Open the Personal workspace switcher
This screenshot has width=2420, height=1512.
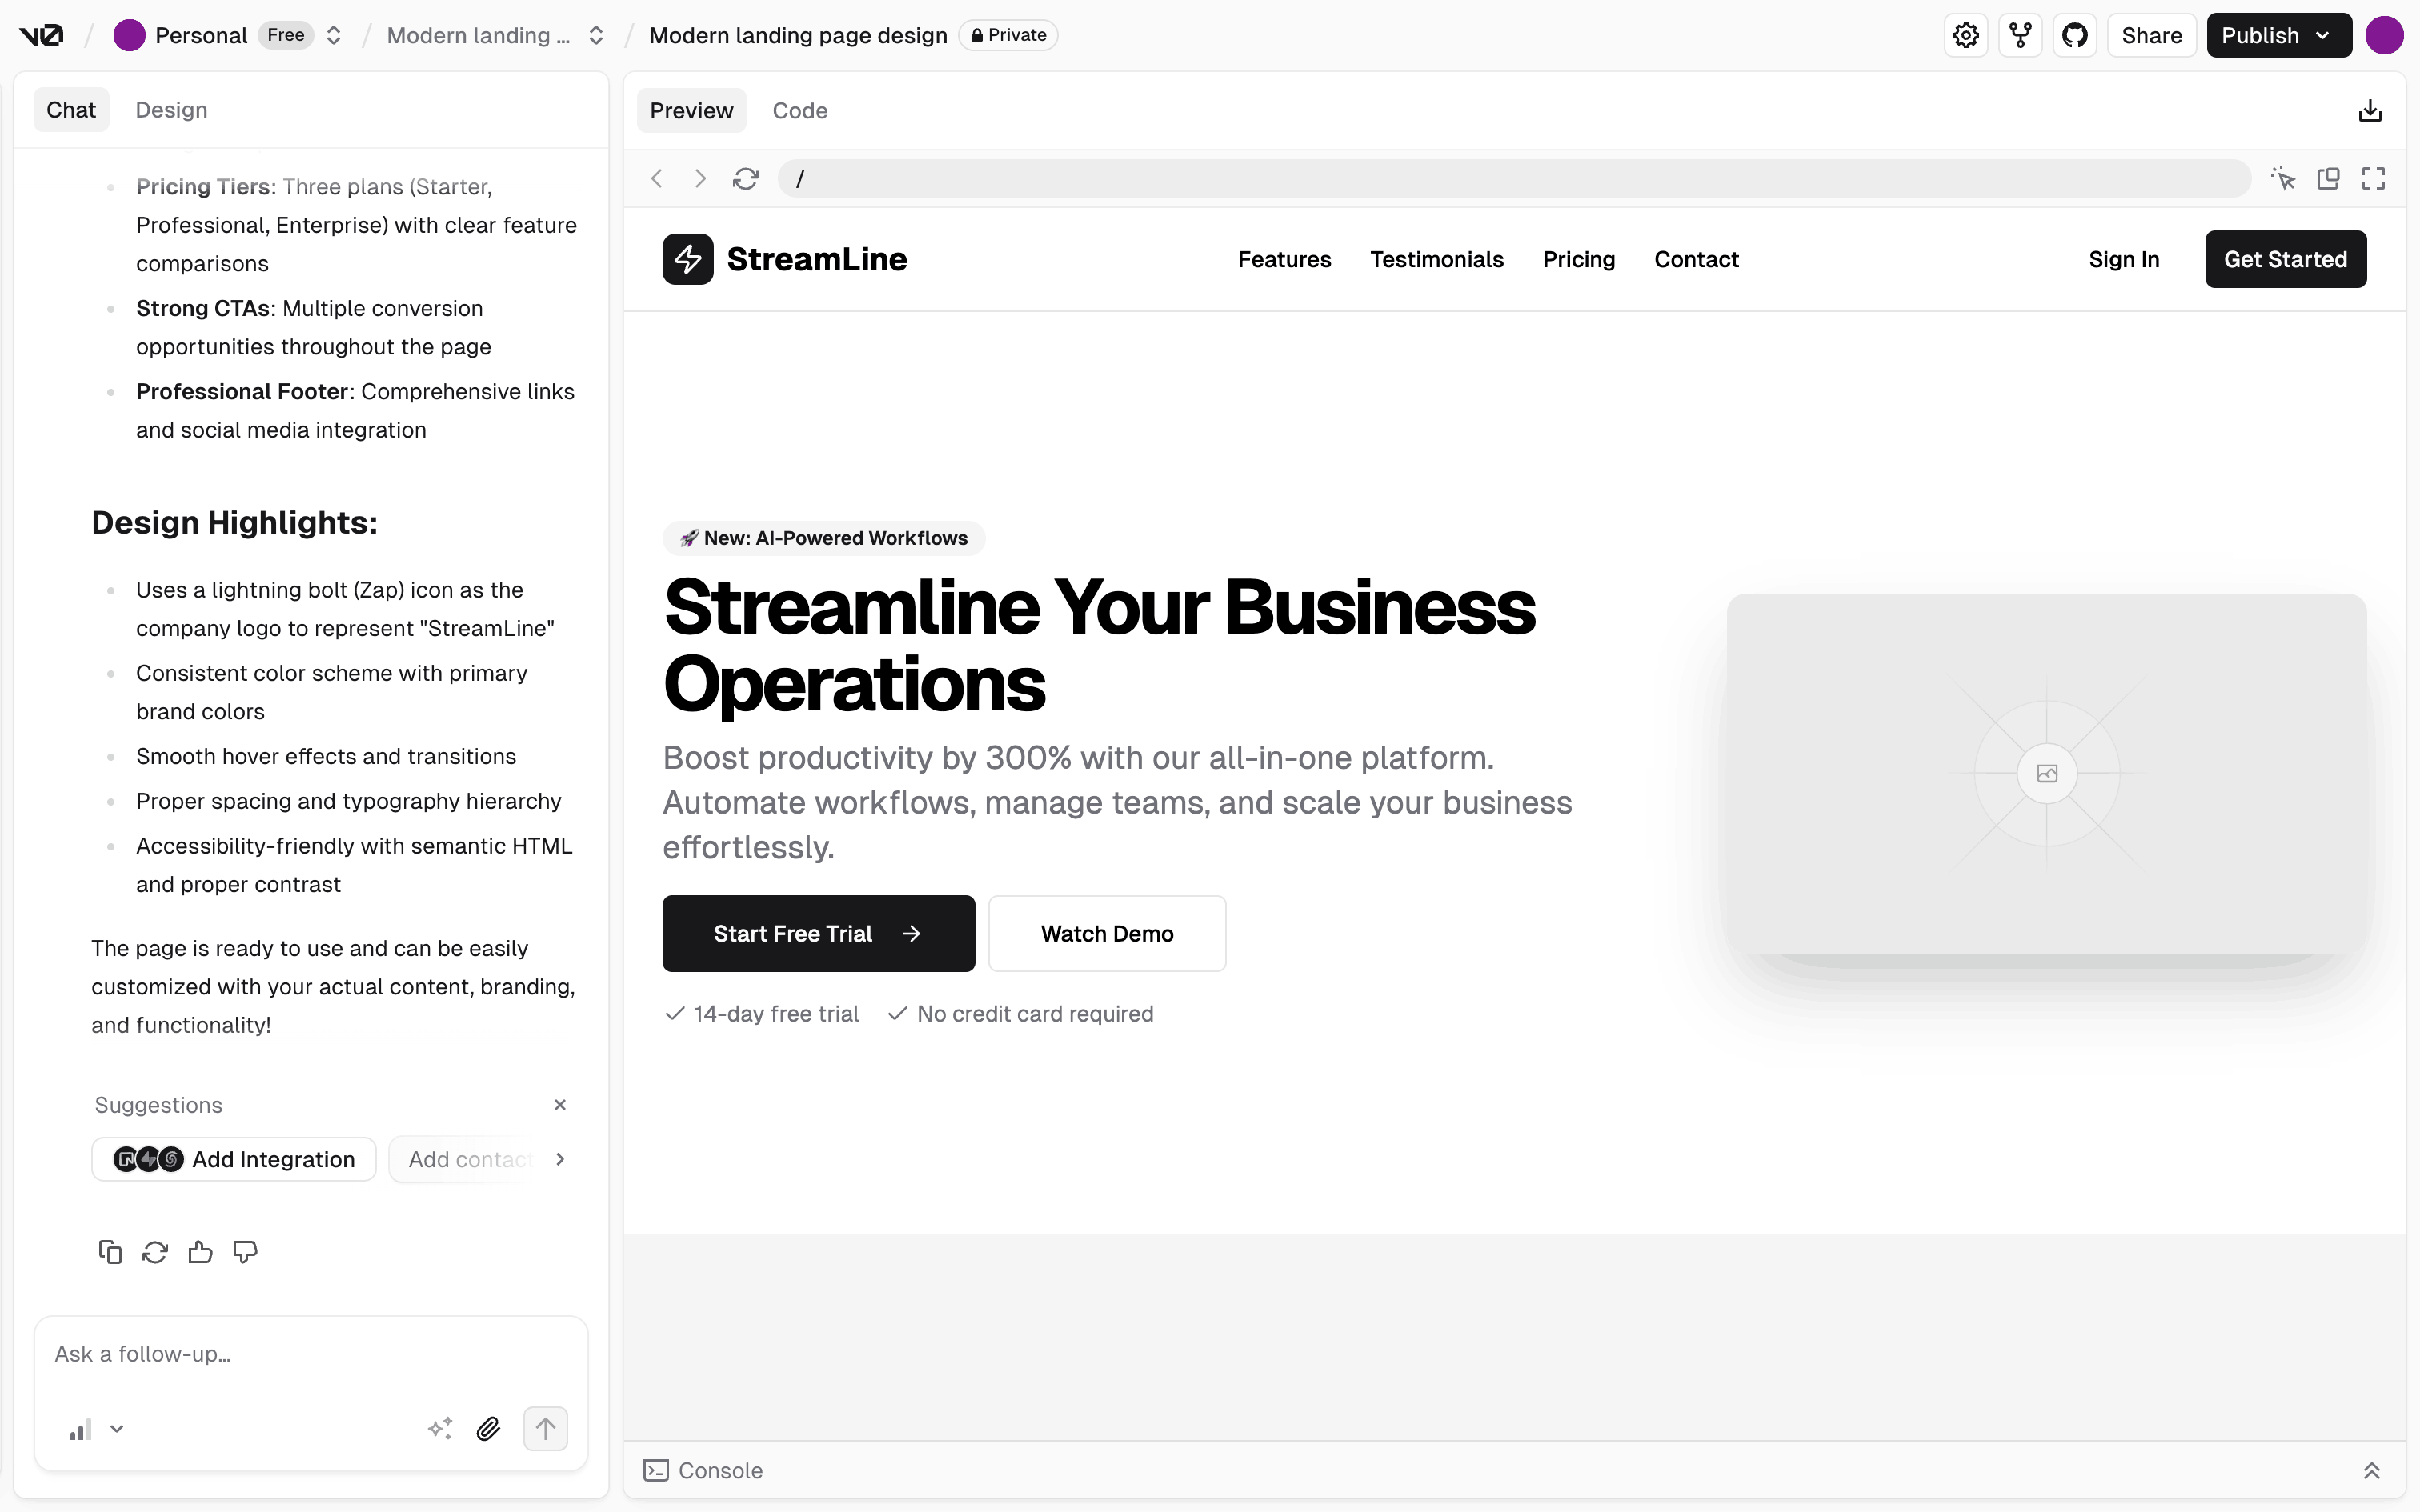(333, 36)
